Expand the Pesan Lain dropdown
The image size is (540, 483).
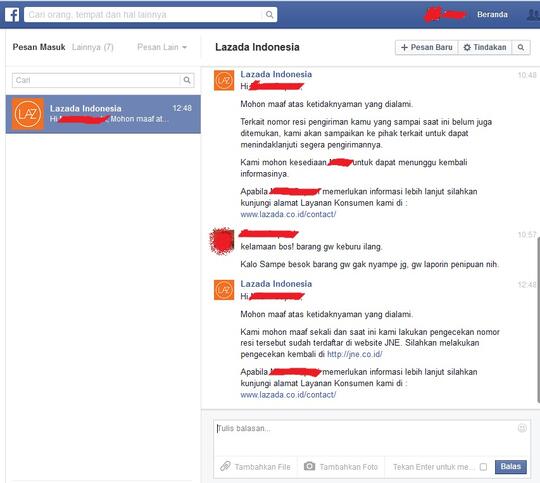coord(162,47)
